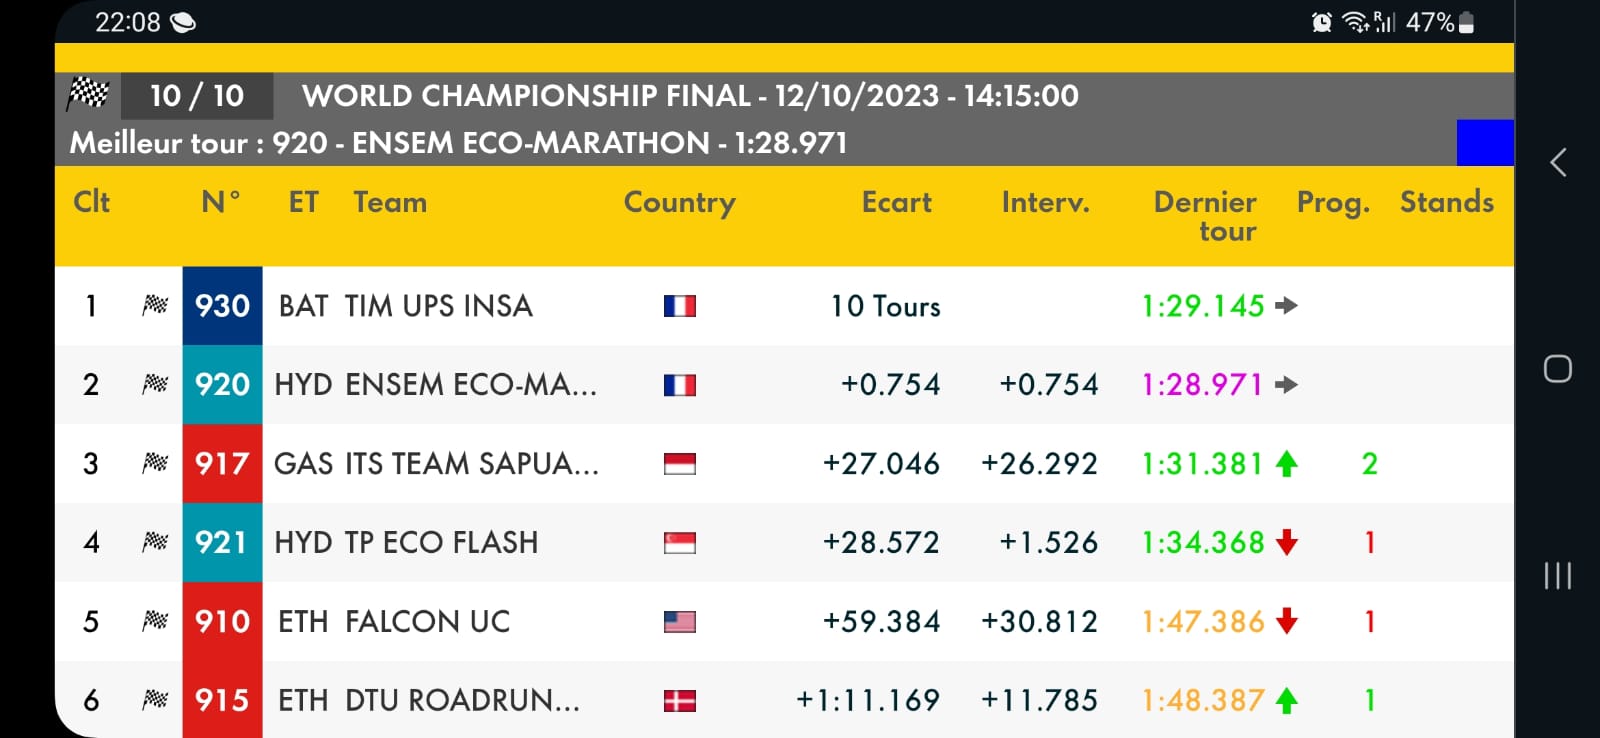Click the green up arrow for car 917
The width and height of the screenshot is (1600, 738).
1287,464
